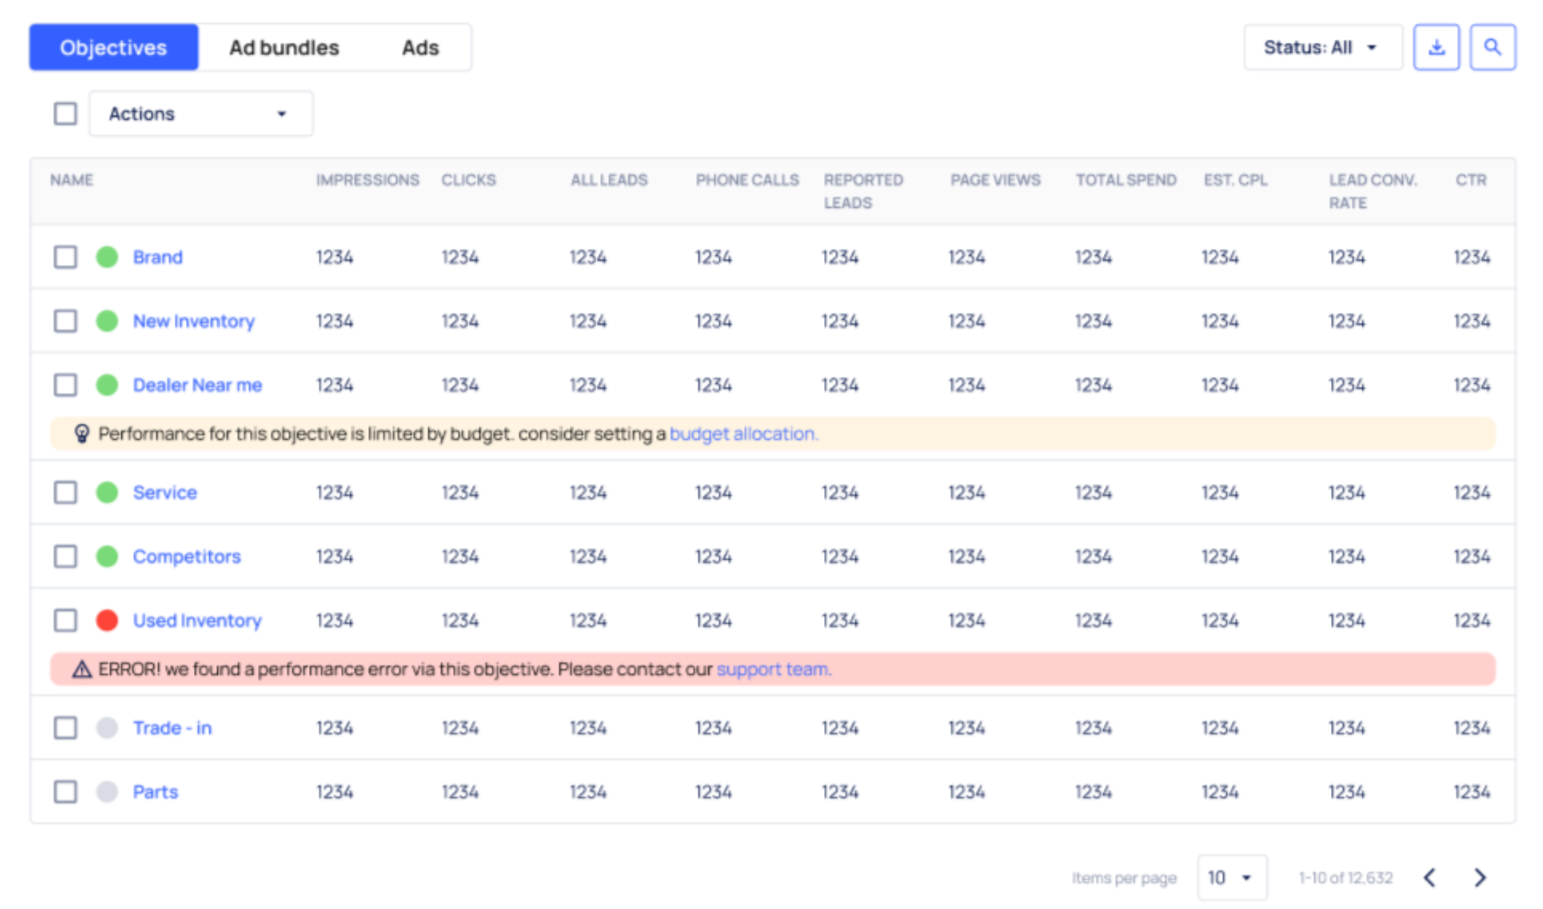
Task: Click the green status dot beside Brand
Action: point(107,257)
